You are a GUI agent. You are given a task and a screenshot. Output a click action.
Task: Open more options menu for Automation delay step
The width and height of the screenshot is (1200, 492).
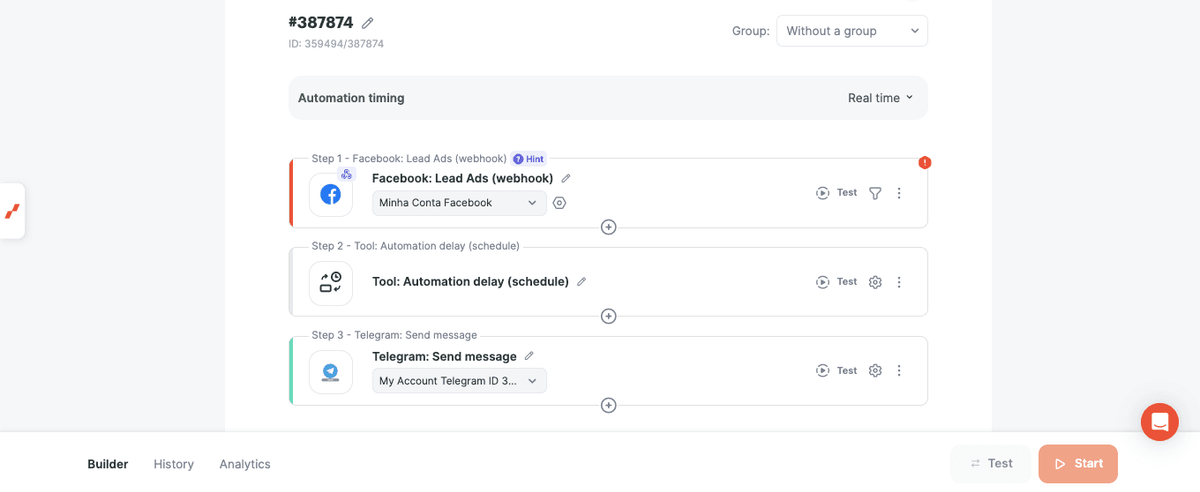click(x=899, y=282)
